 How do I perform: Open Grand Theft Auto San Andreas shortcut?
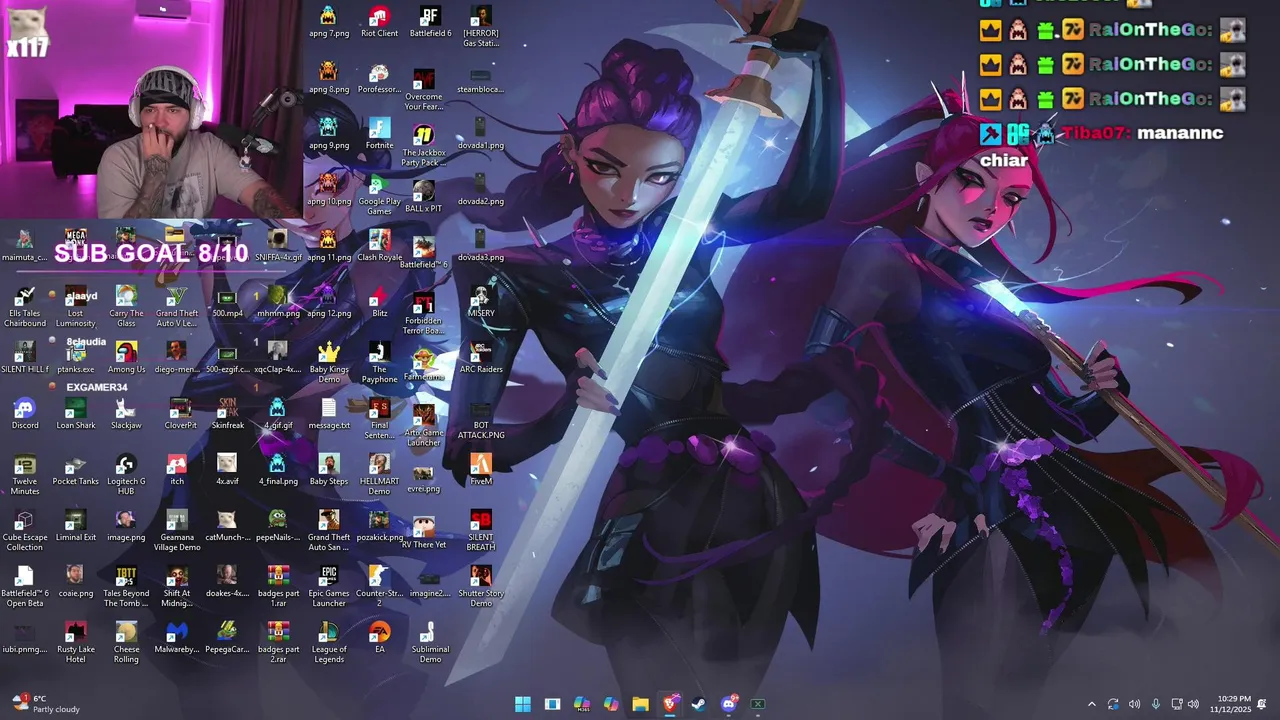[x=328, y=531]
